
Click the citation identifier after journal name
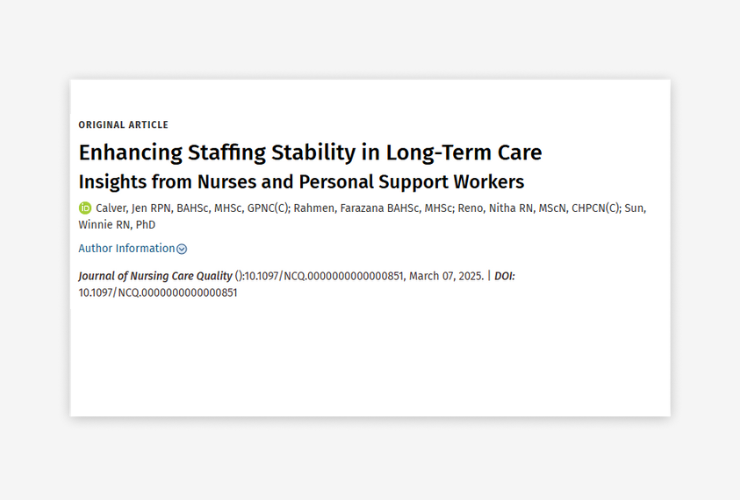(324, 276)
